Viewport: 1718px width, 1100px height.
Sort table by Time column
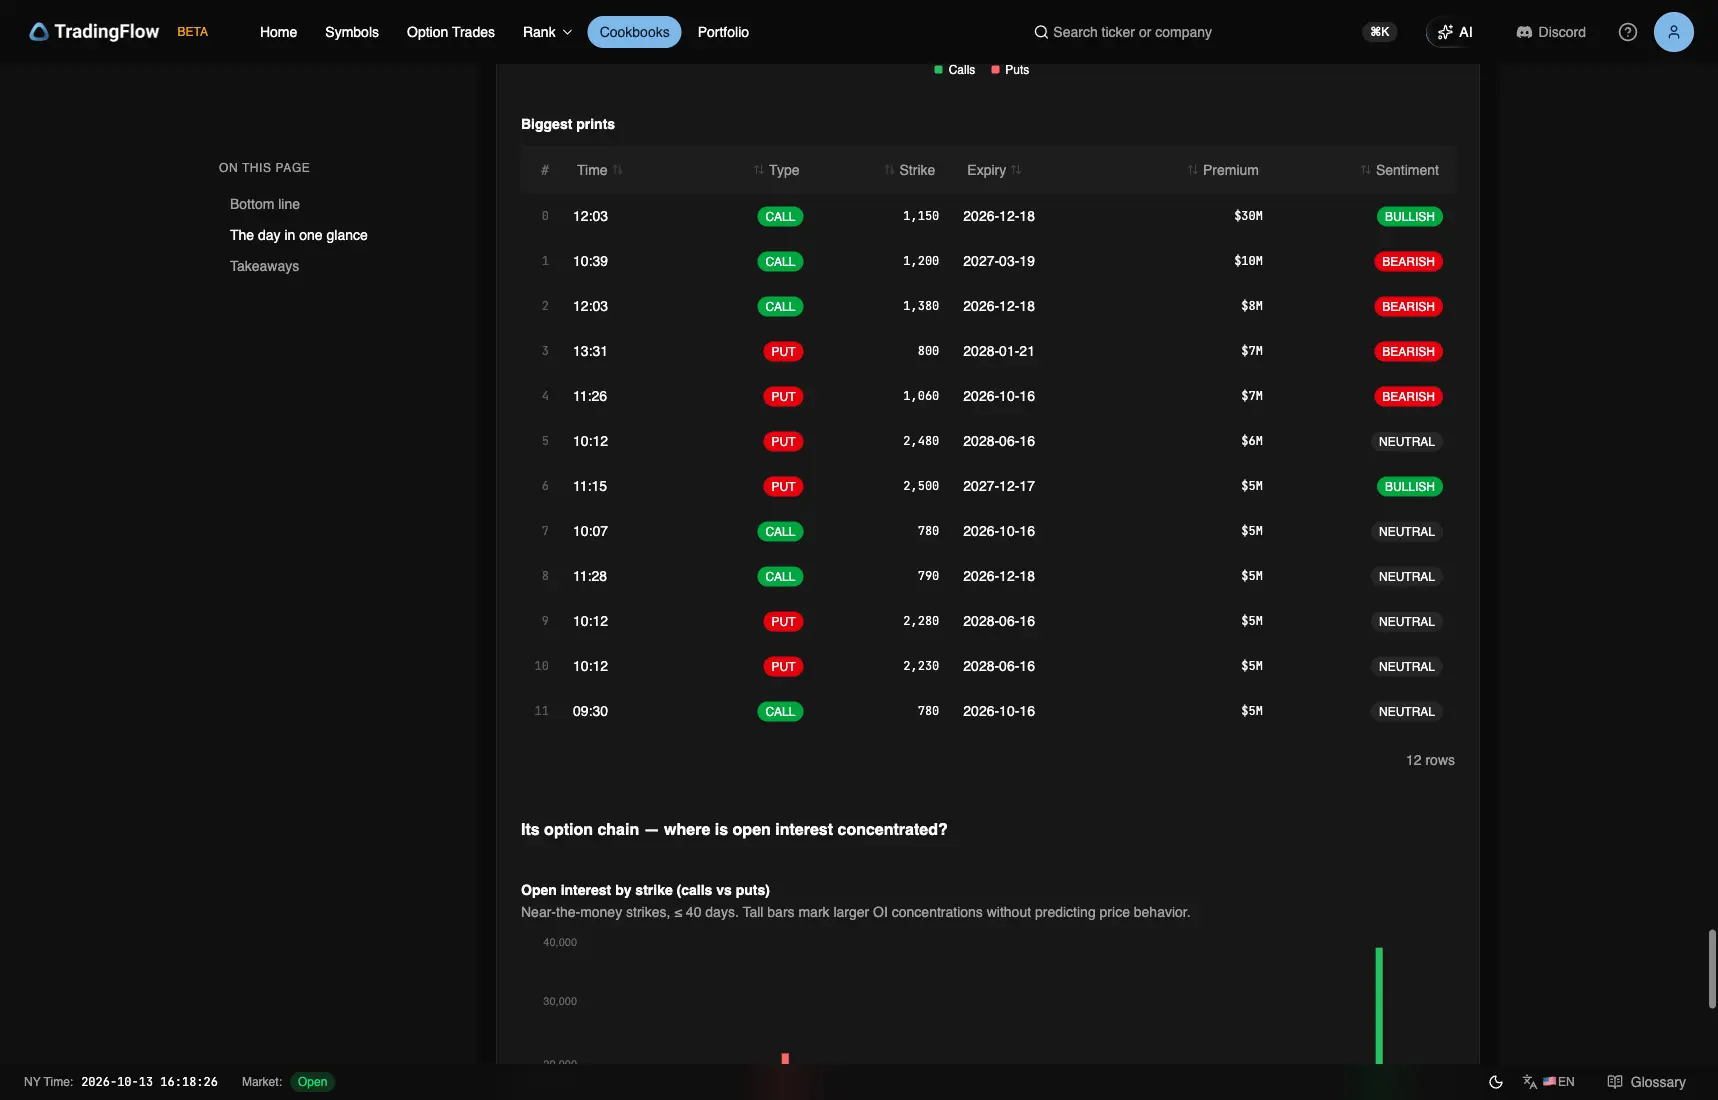click(x=599, y=170)
